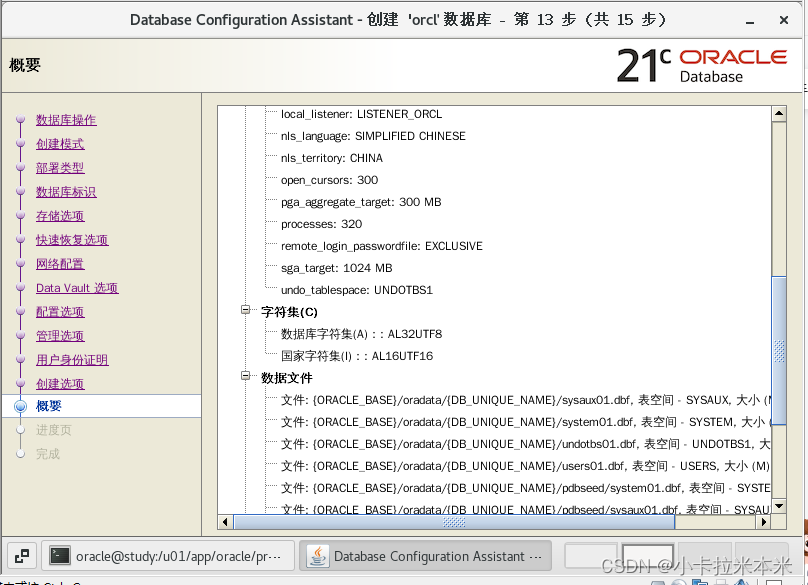Open the 网络配置 step
This screenshot has height=585, width=808.
pyautogui.click(x=58, y=263)
